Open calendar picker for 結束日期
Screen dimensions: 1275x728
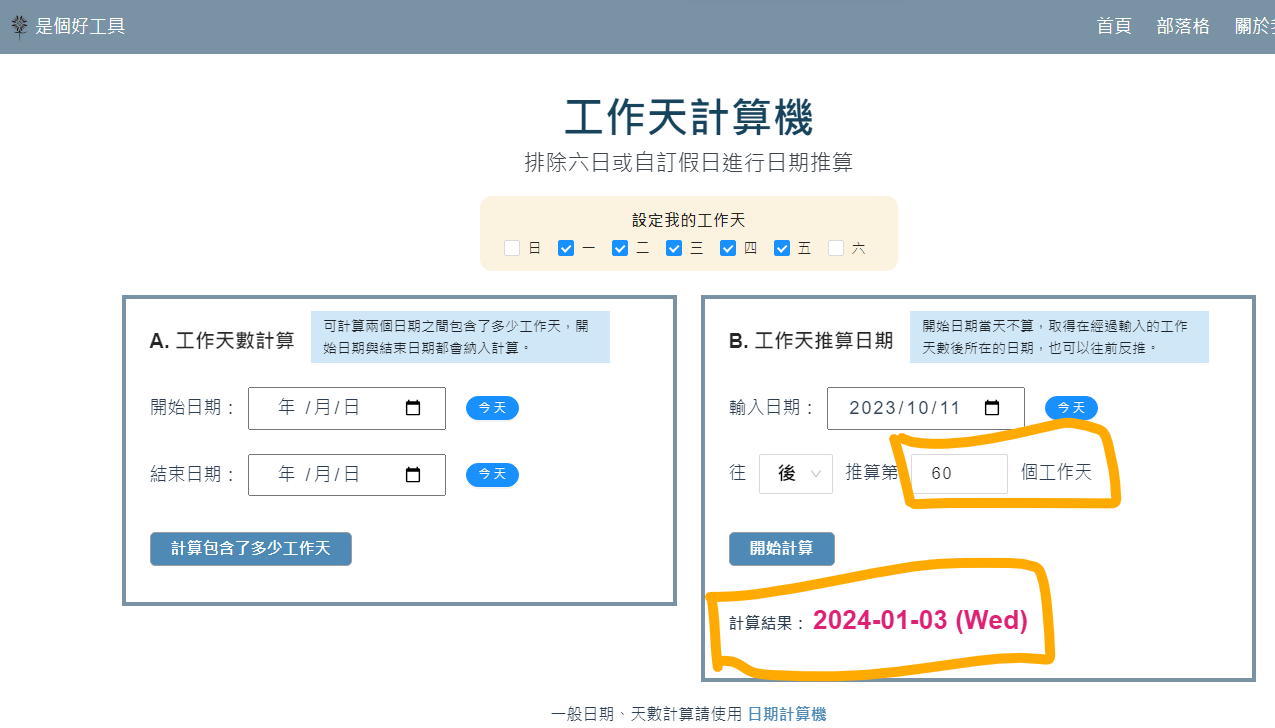click(x=413, y=475)
